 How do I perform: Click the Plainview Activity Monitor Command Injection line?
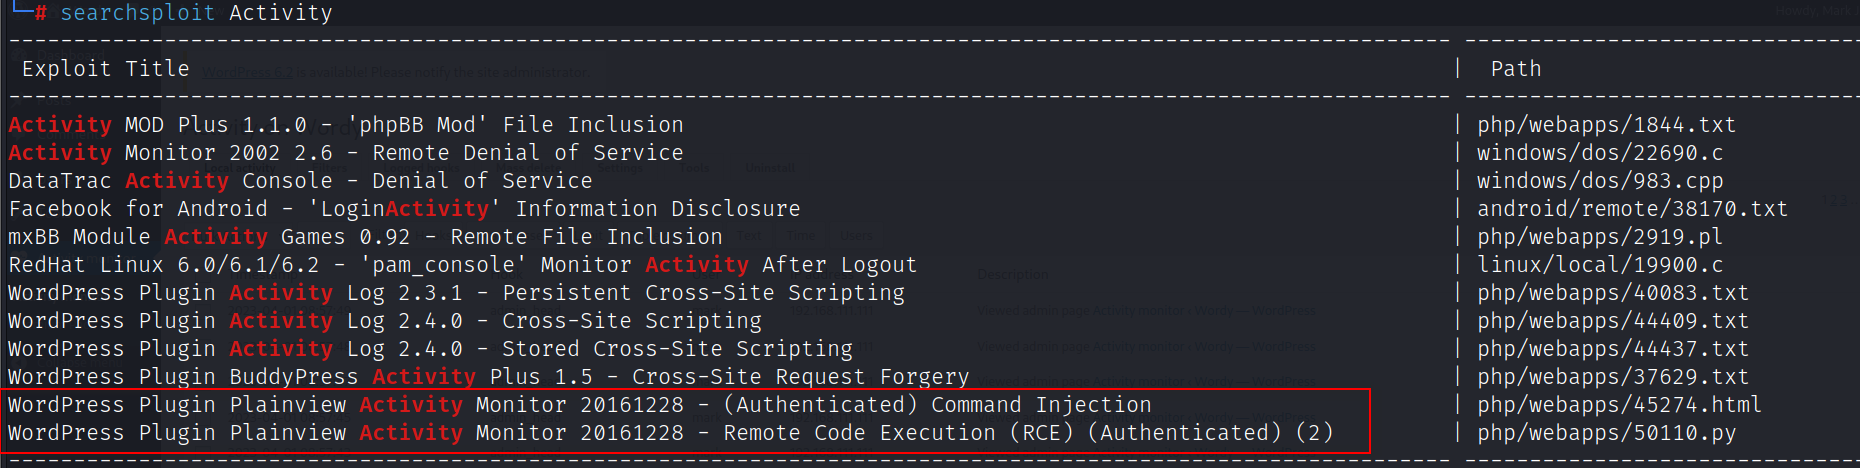pos(579,405)
